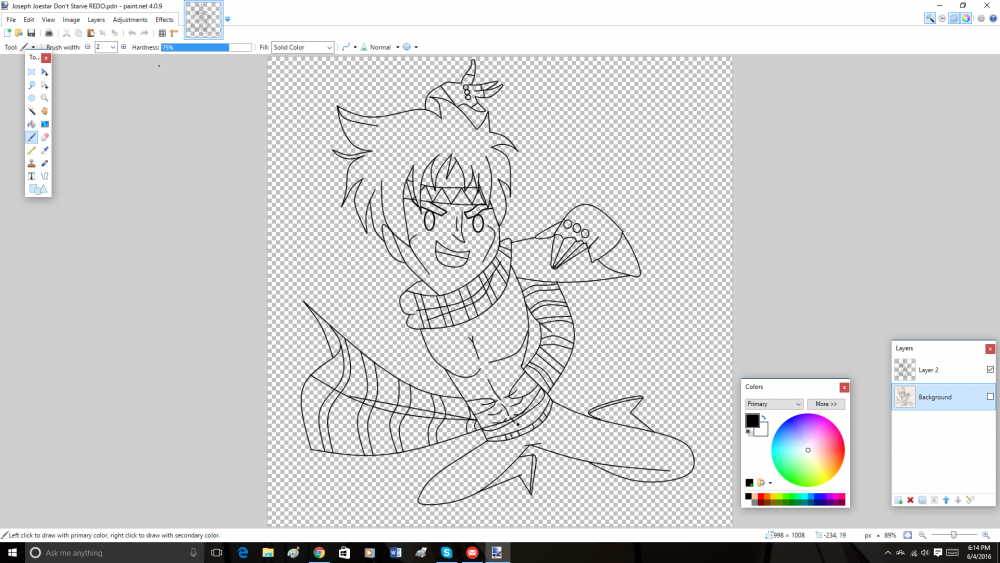
Task: Open the palette management dropdown arrow
Action: tap(770, 483)
